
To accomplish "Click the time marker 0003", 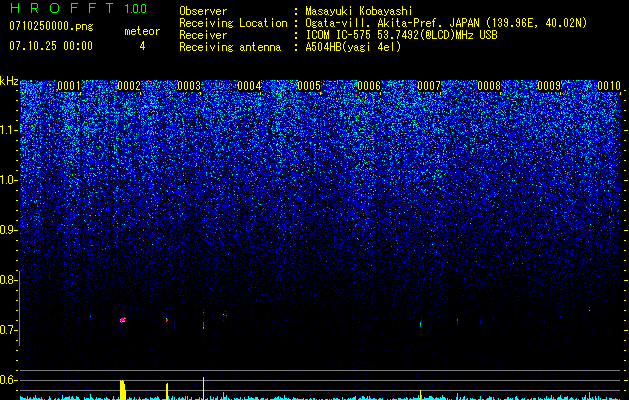I will point(189,86).
